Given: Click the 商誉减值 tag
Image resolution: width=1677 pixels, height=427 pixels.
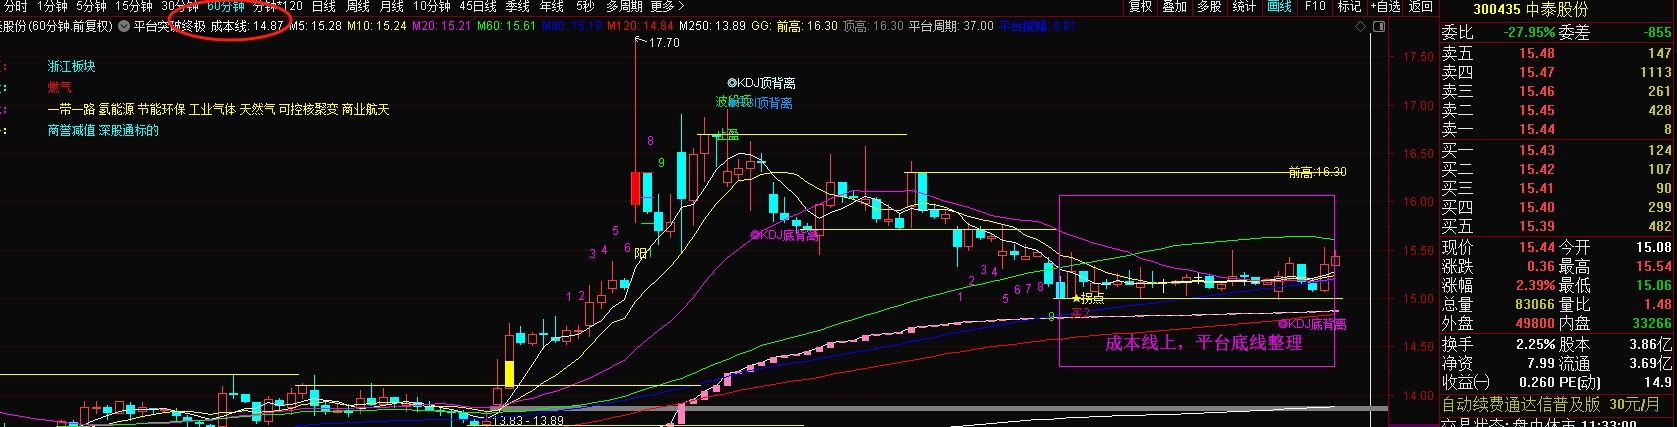Looking at the screenshot, I should tap(71, 130).
